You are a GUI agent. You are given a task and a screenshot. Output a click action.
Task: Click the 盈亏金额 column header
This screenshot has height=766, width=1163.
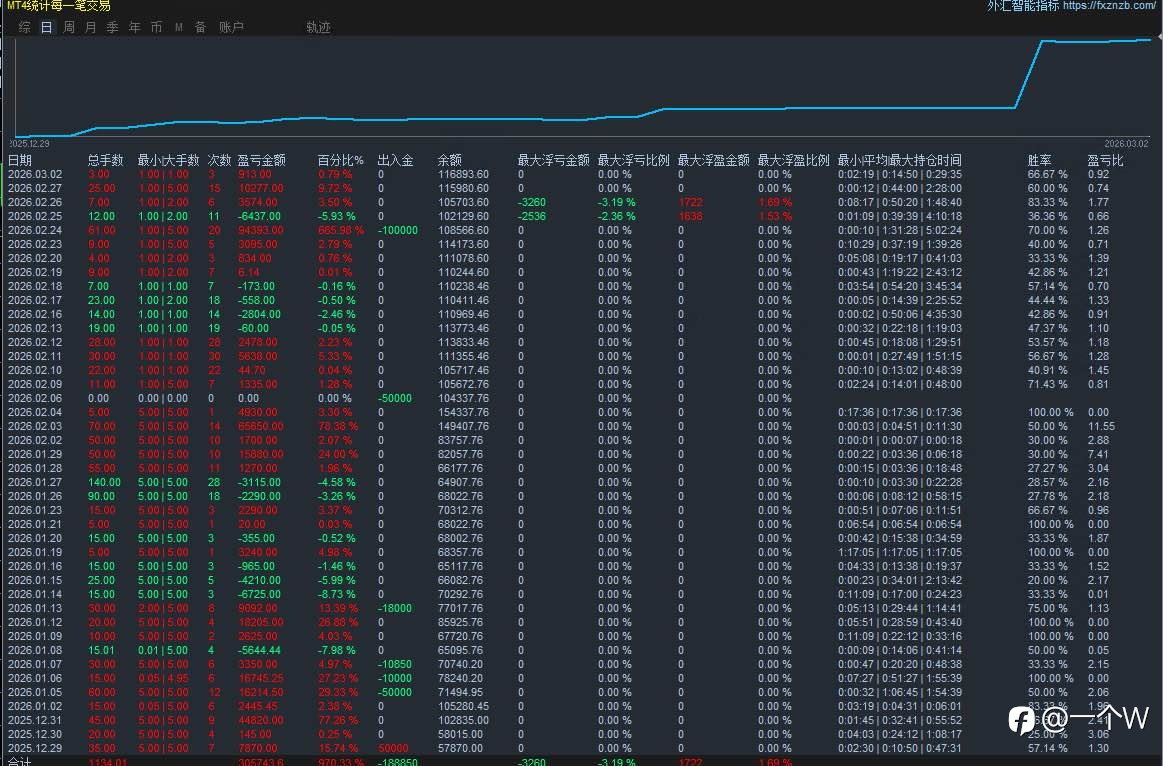(261, 160)
